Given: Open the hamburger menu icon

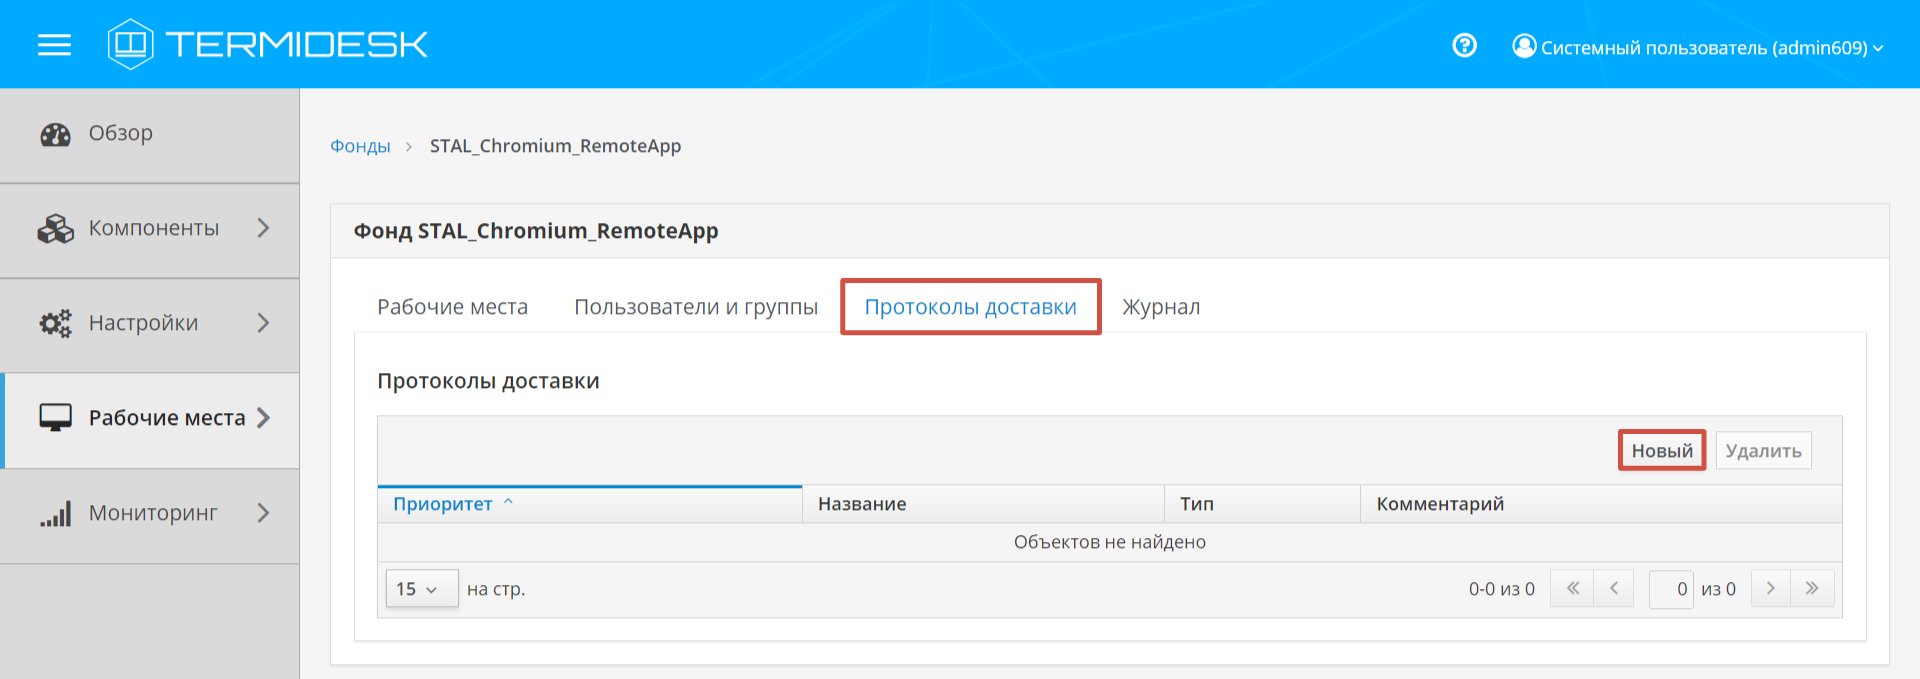Looking at the screenshot, I should (x=54, y=45).
